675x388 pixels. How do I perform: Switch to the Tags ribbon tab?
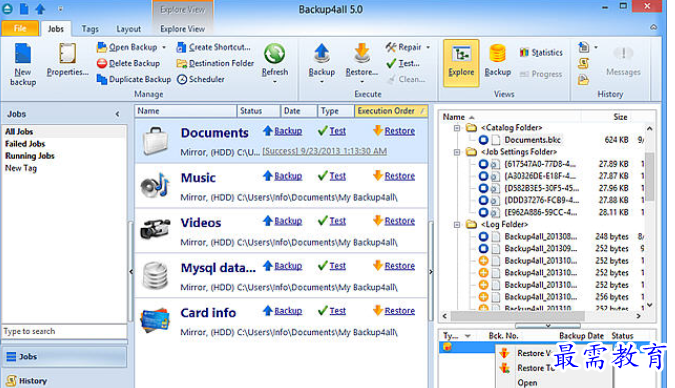90,29
